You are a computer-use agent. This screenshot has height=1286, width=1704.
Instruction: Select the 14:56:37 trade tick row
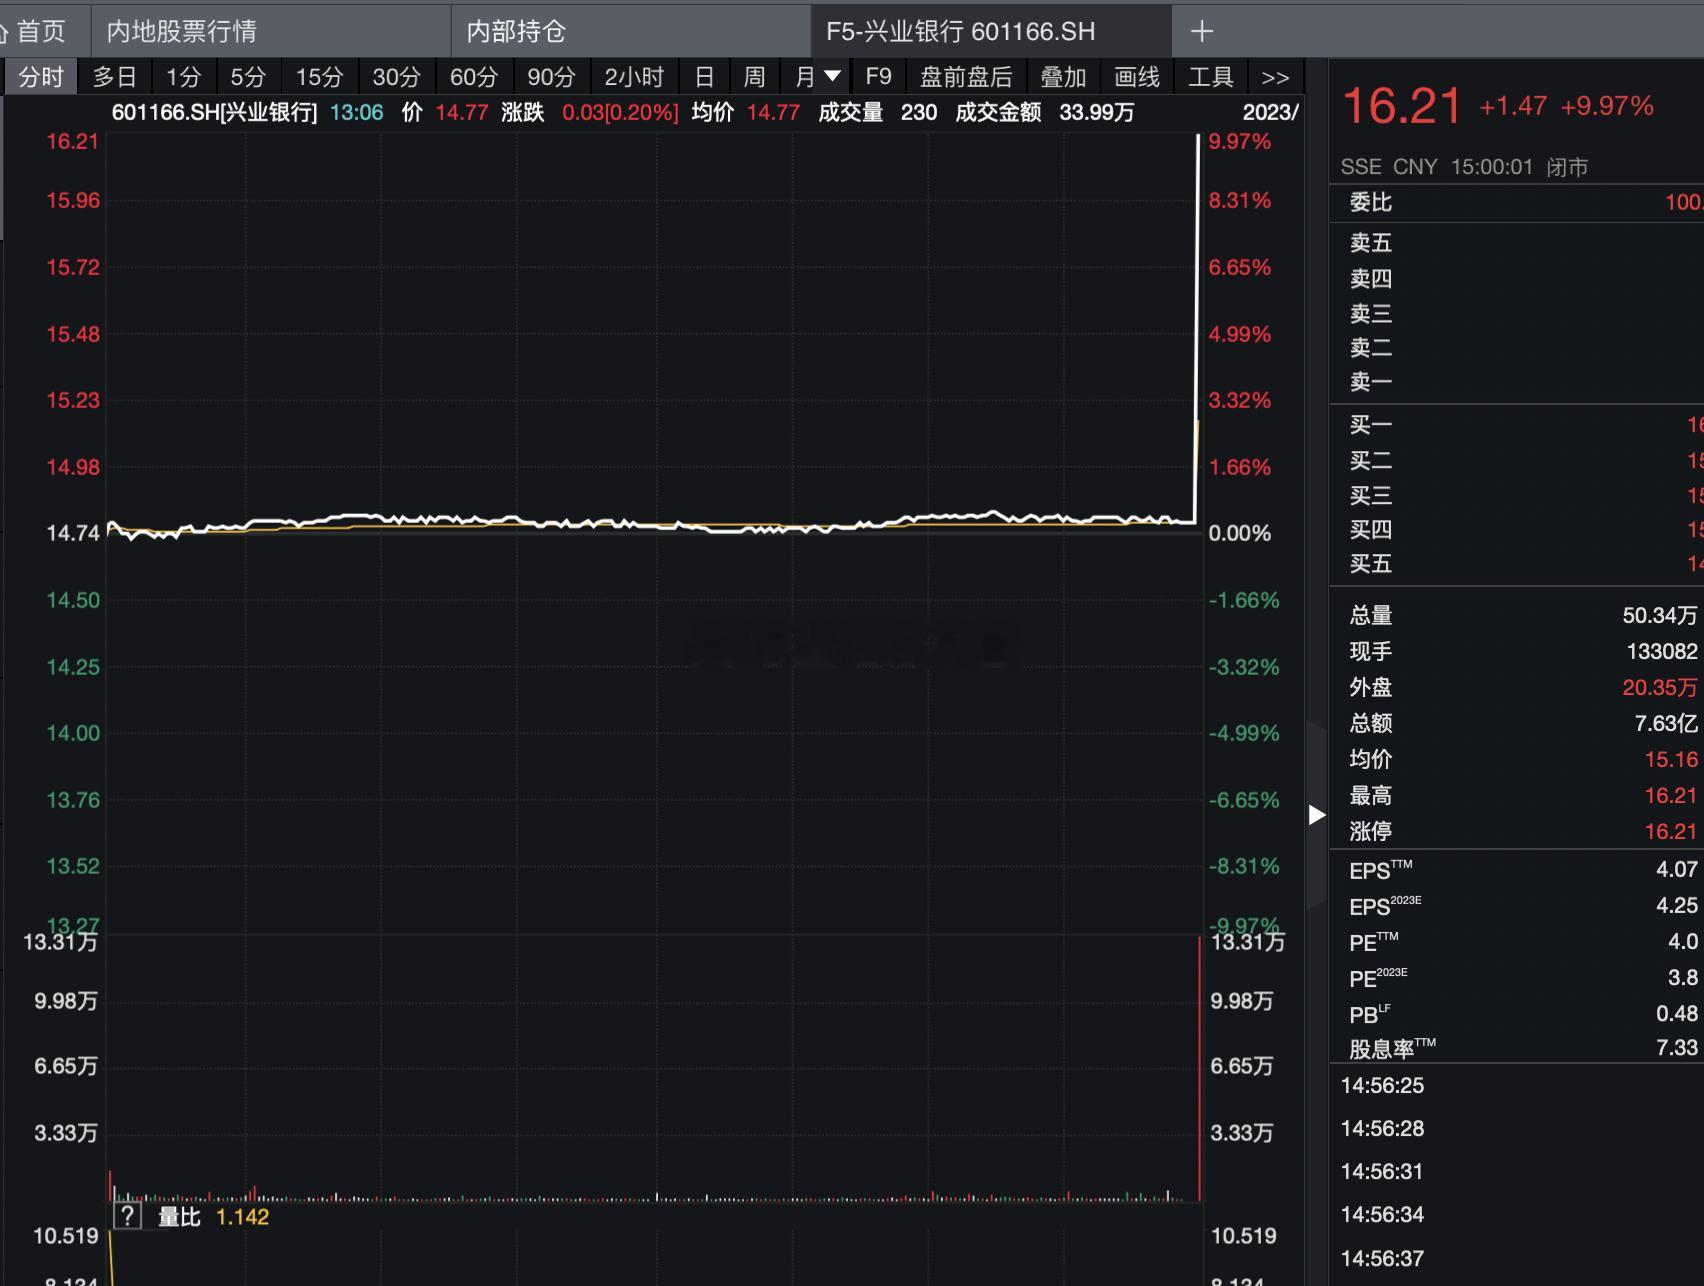[1517, 1259]
